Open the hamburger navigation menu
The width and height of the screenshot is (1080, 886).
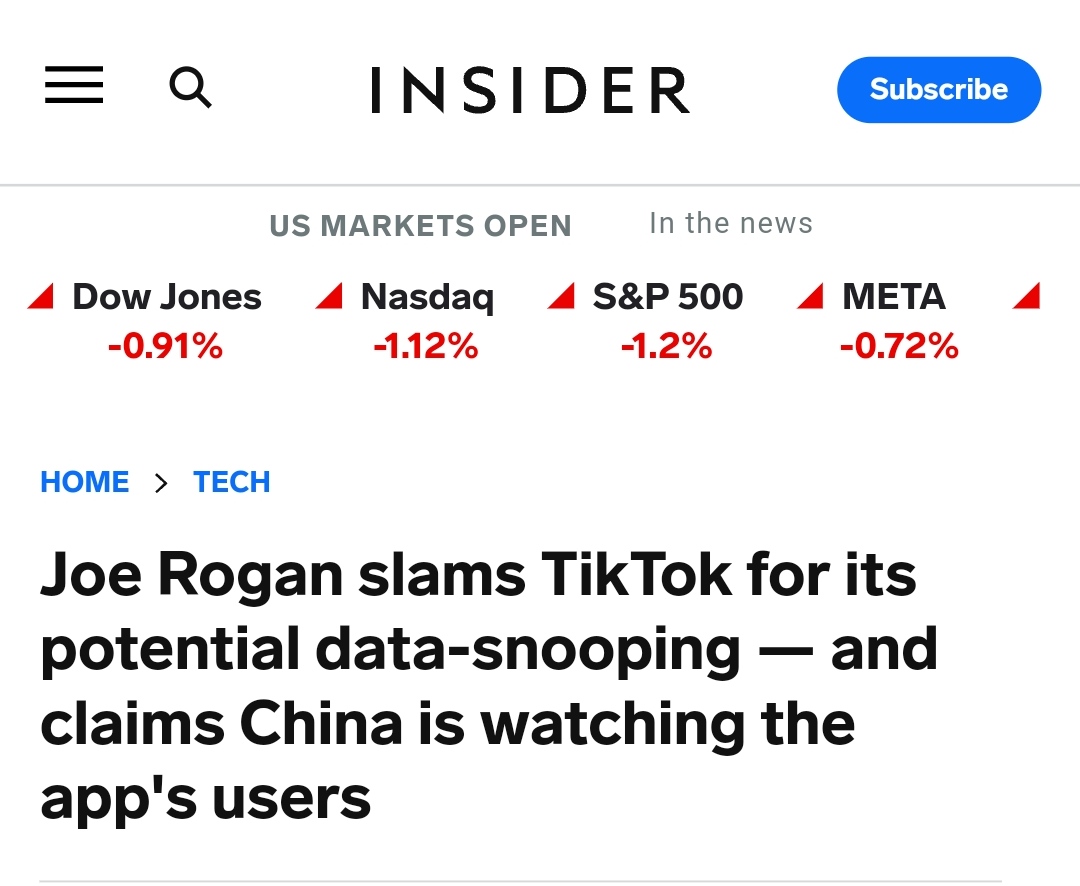pos(74,85)
